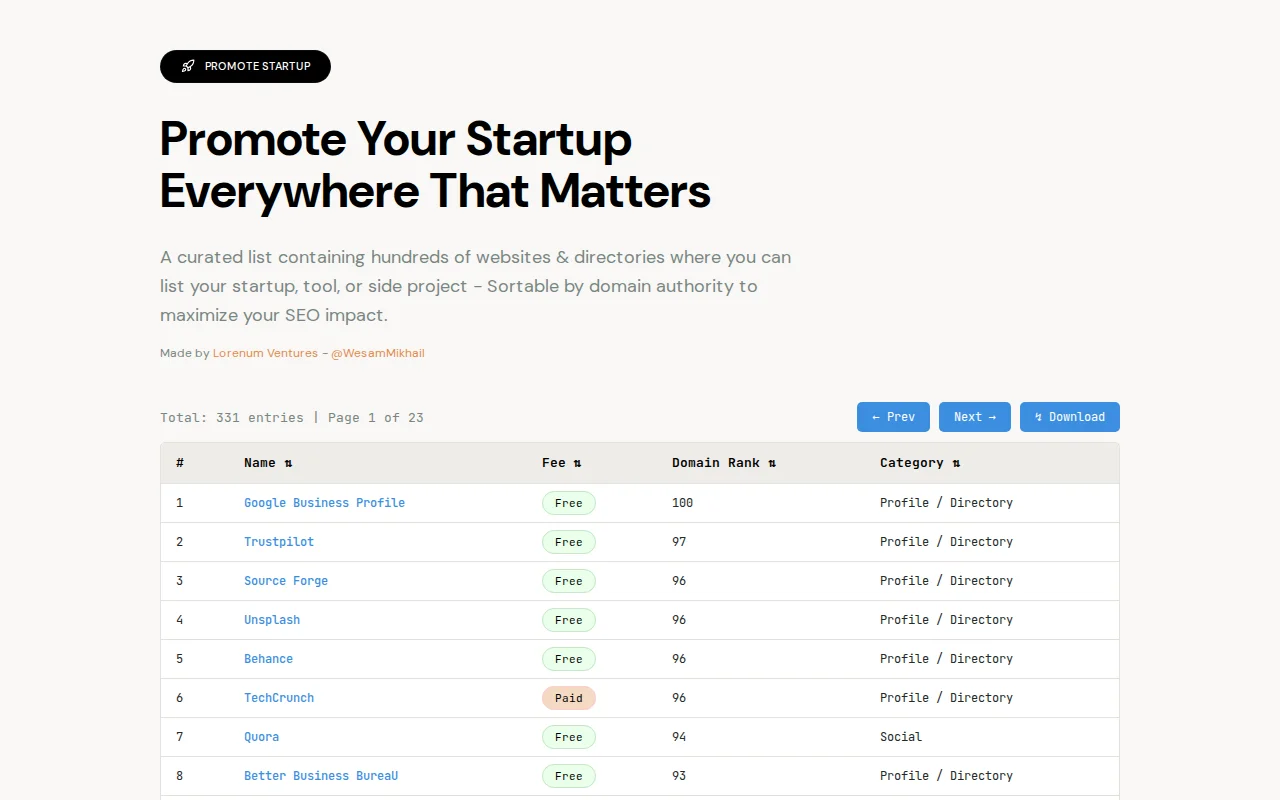Screen dimensions: 1280x800
Task: Go to next page with Next button
Action: (975, 417)
